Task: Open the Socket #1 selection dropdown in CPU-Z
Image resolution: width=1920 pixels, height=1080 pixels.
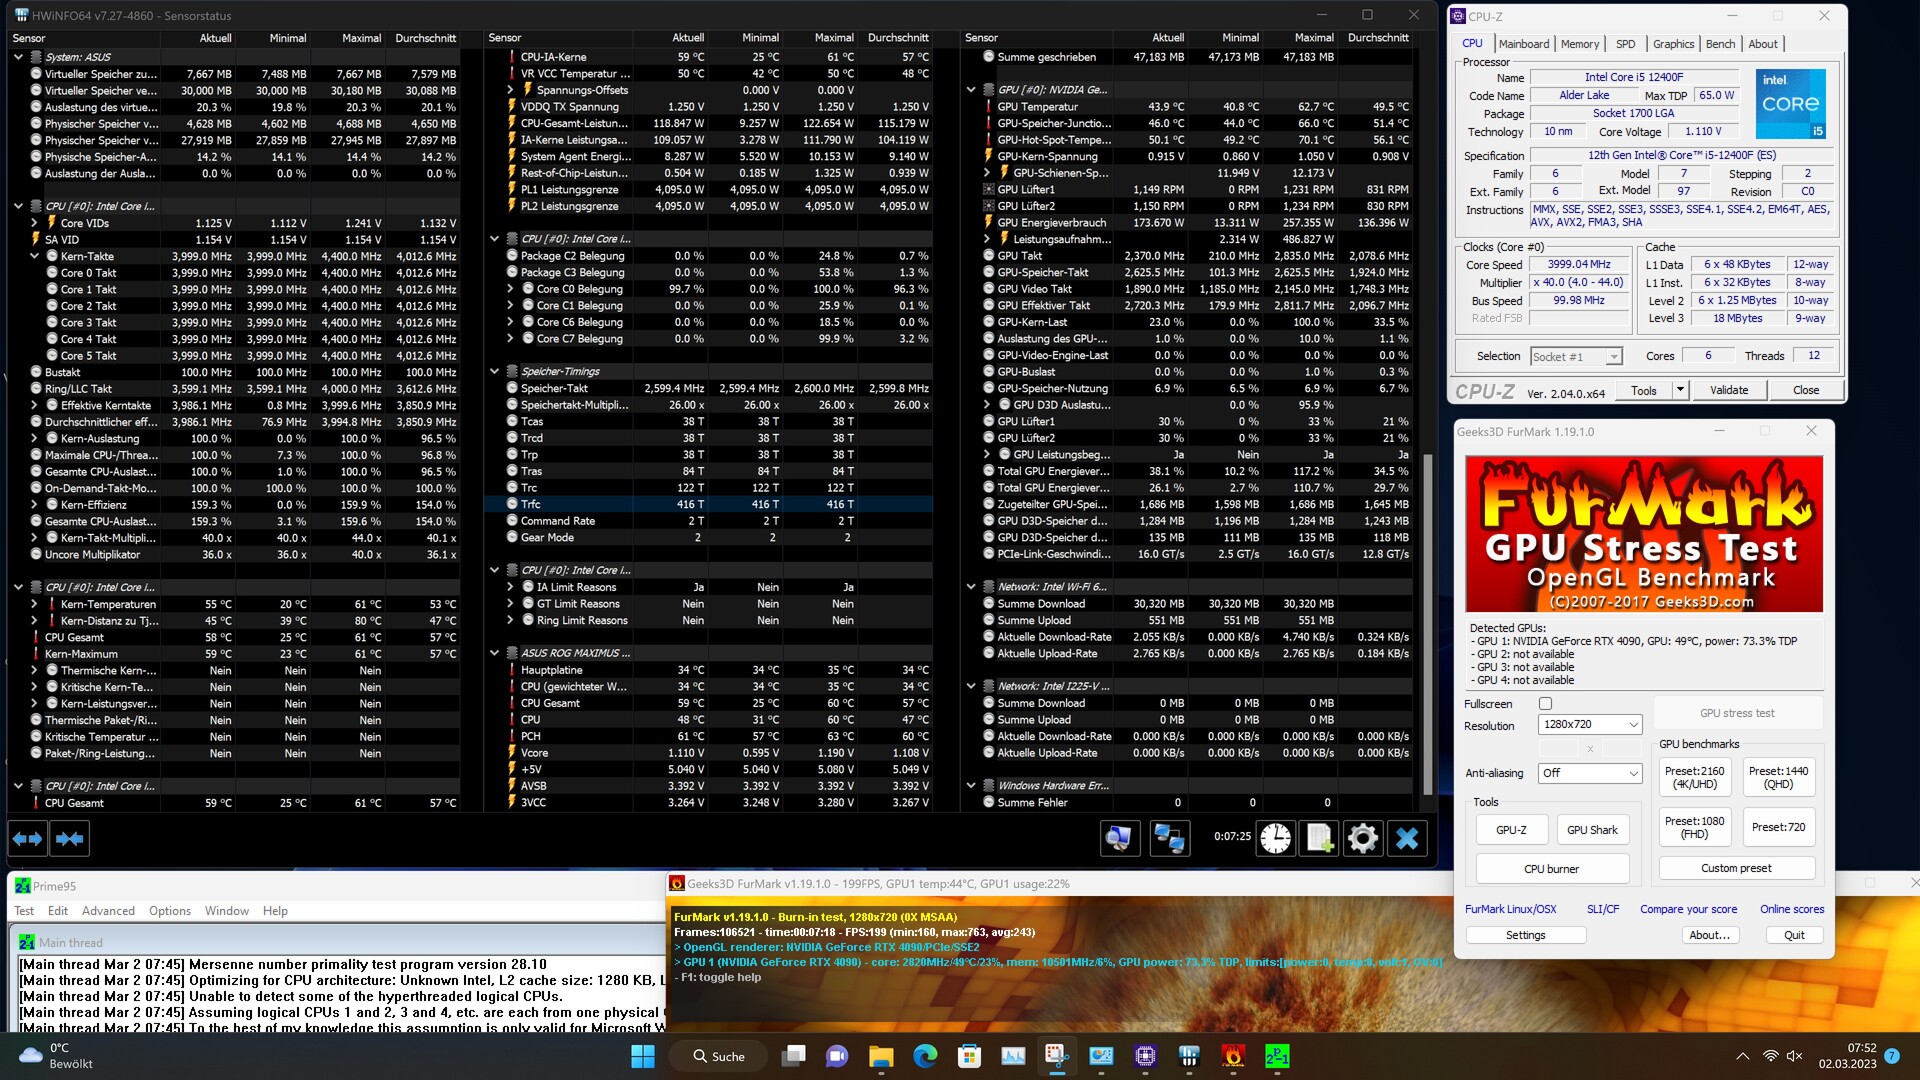Action: (1575, 357)
